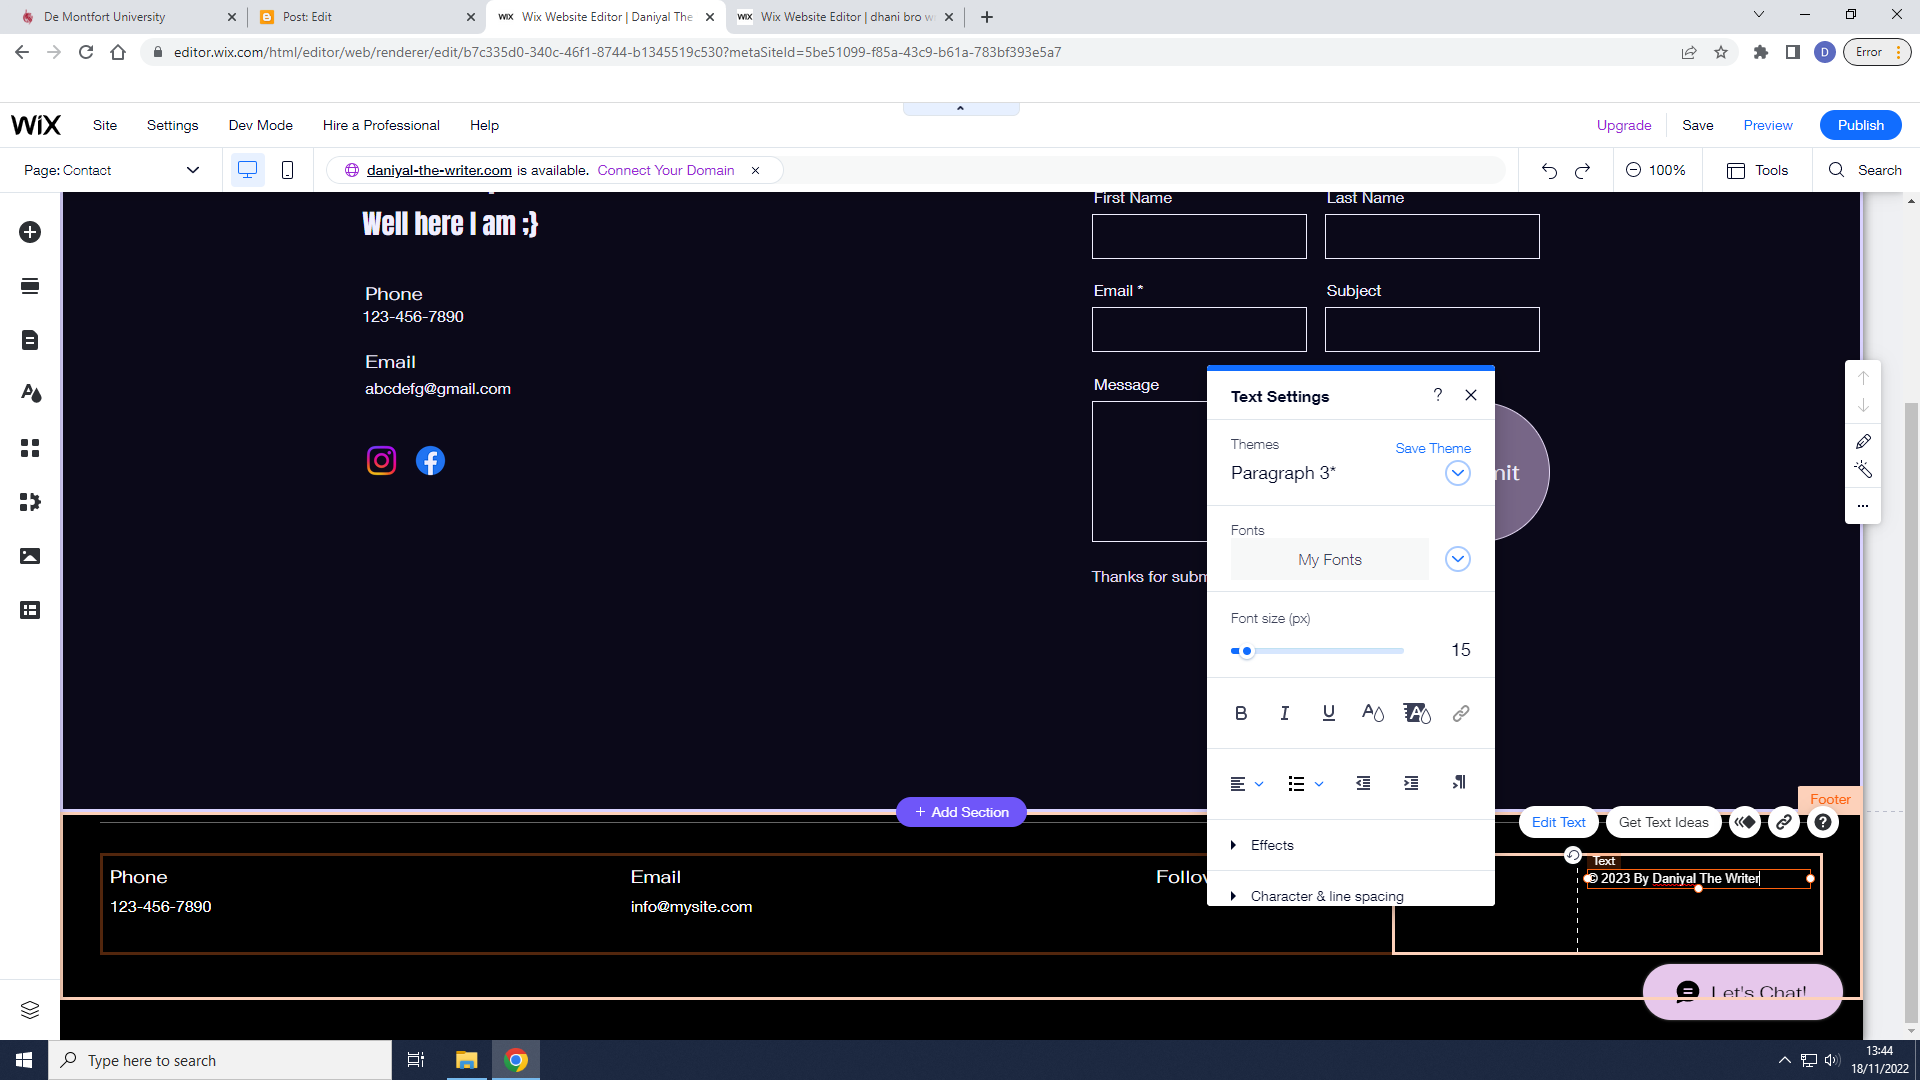1920x1080 pixels.
Task: Switch to mobile view
Action: [287, 170]
